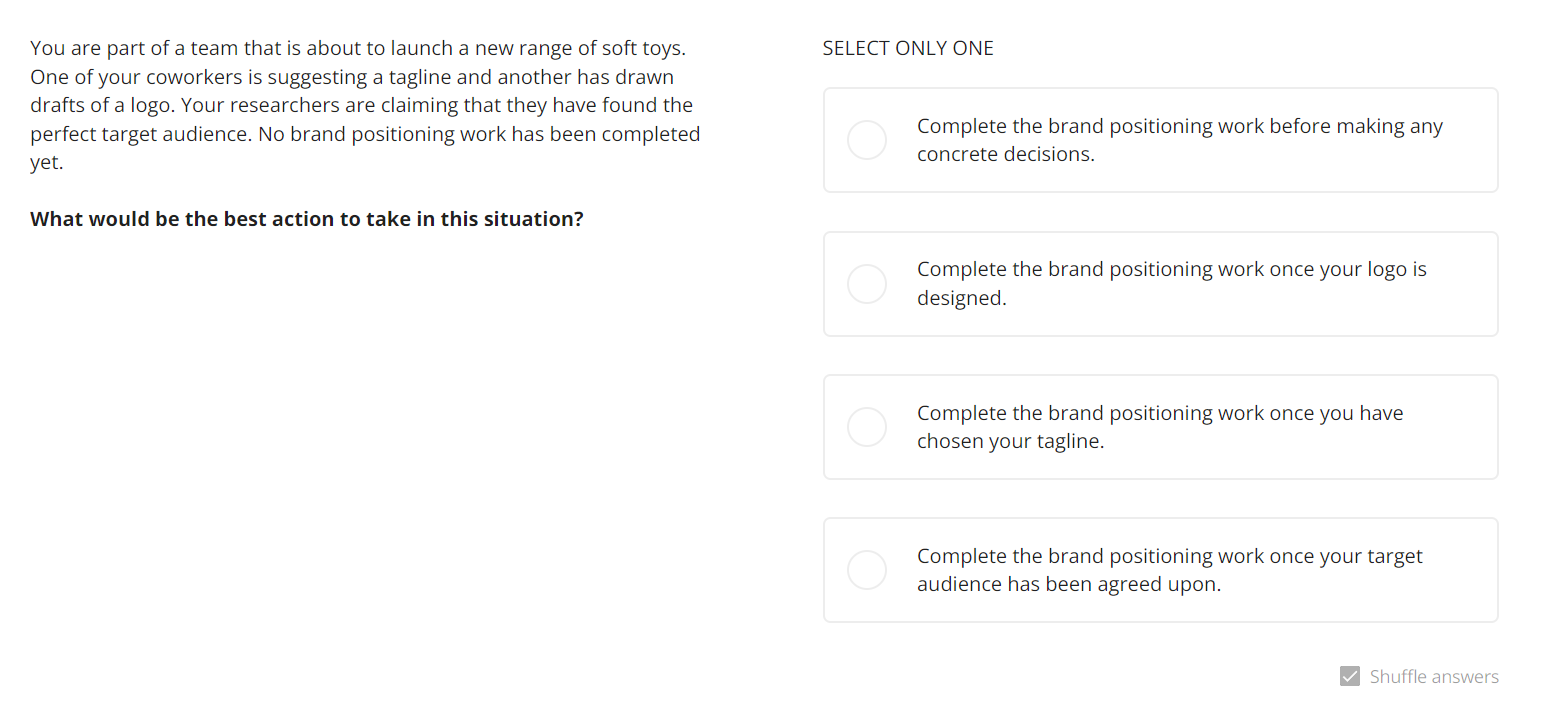
Task: Select radio button for 'once your logo is designed'
Action: [866, 284]
